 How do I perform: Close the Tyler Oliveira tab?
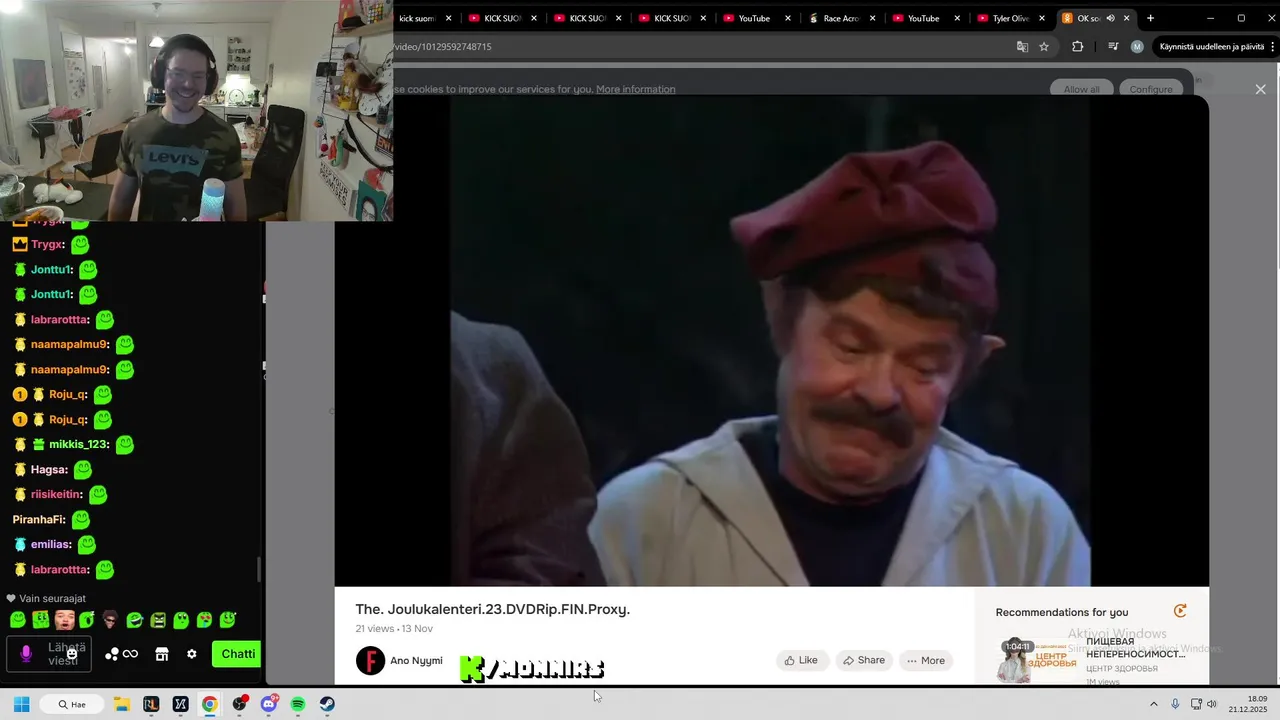(x=1042, y=18)
